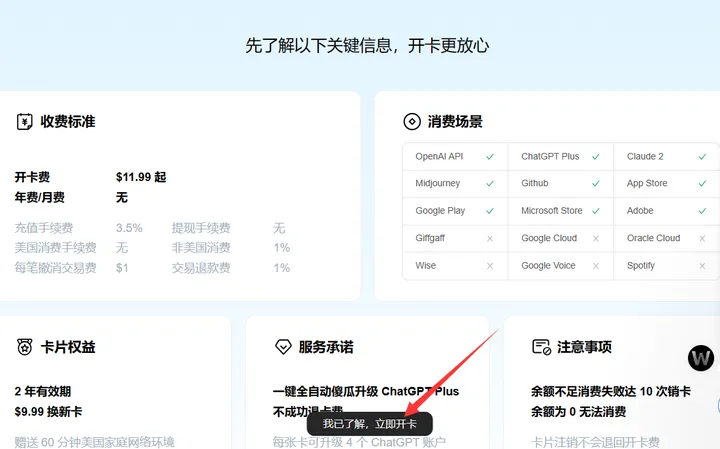Click the $11.99 起 card fee text
Image resolution: width=720 pixels, height=449 pixels.
141,177
